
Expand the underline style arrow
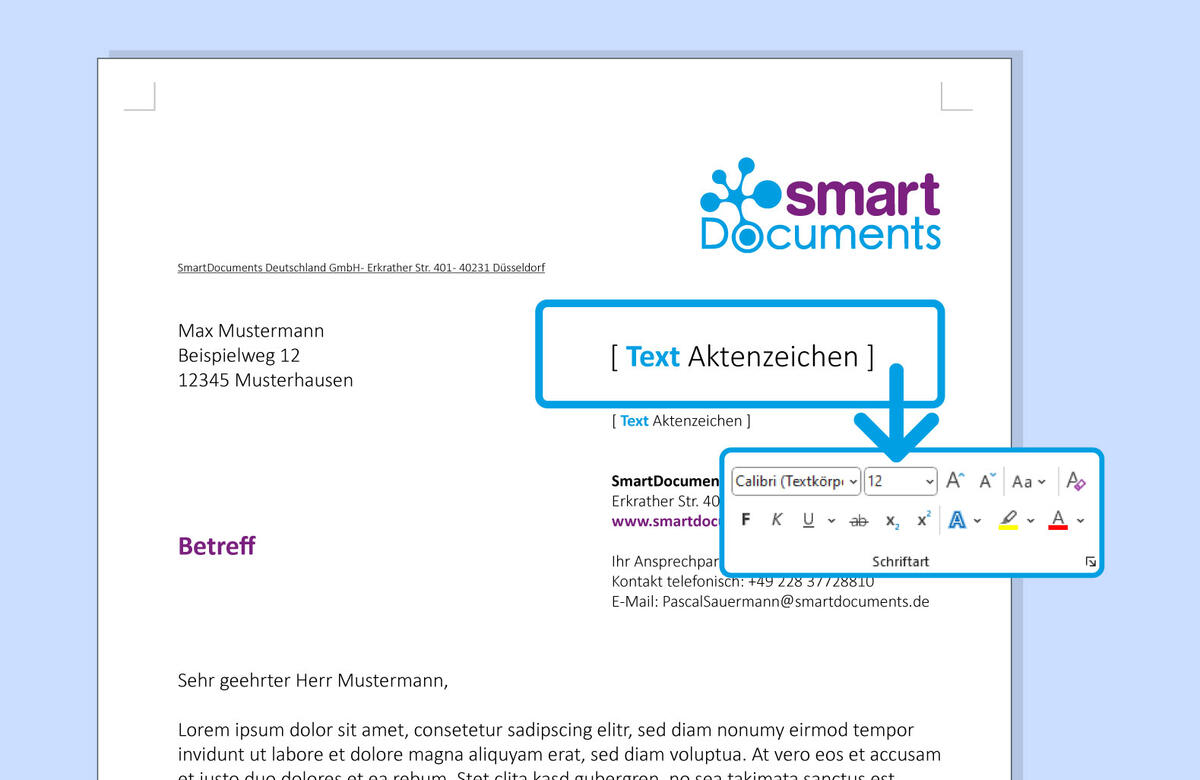pos(830,521)
